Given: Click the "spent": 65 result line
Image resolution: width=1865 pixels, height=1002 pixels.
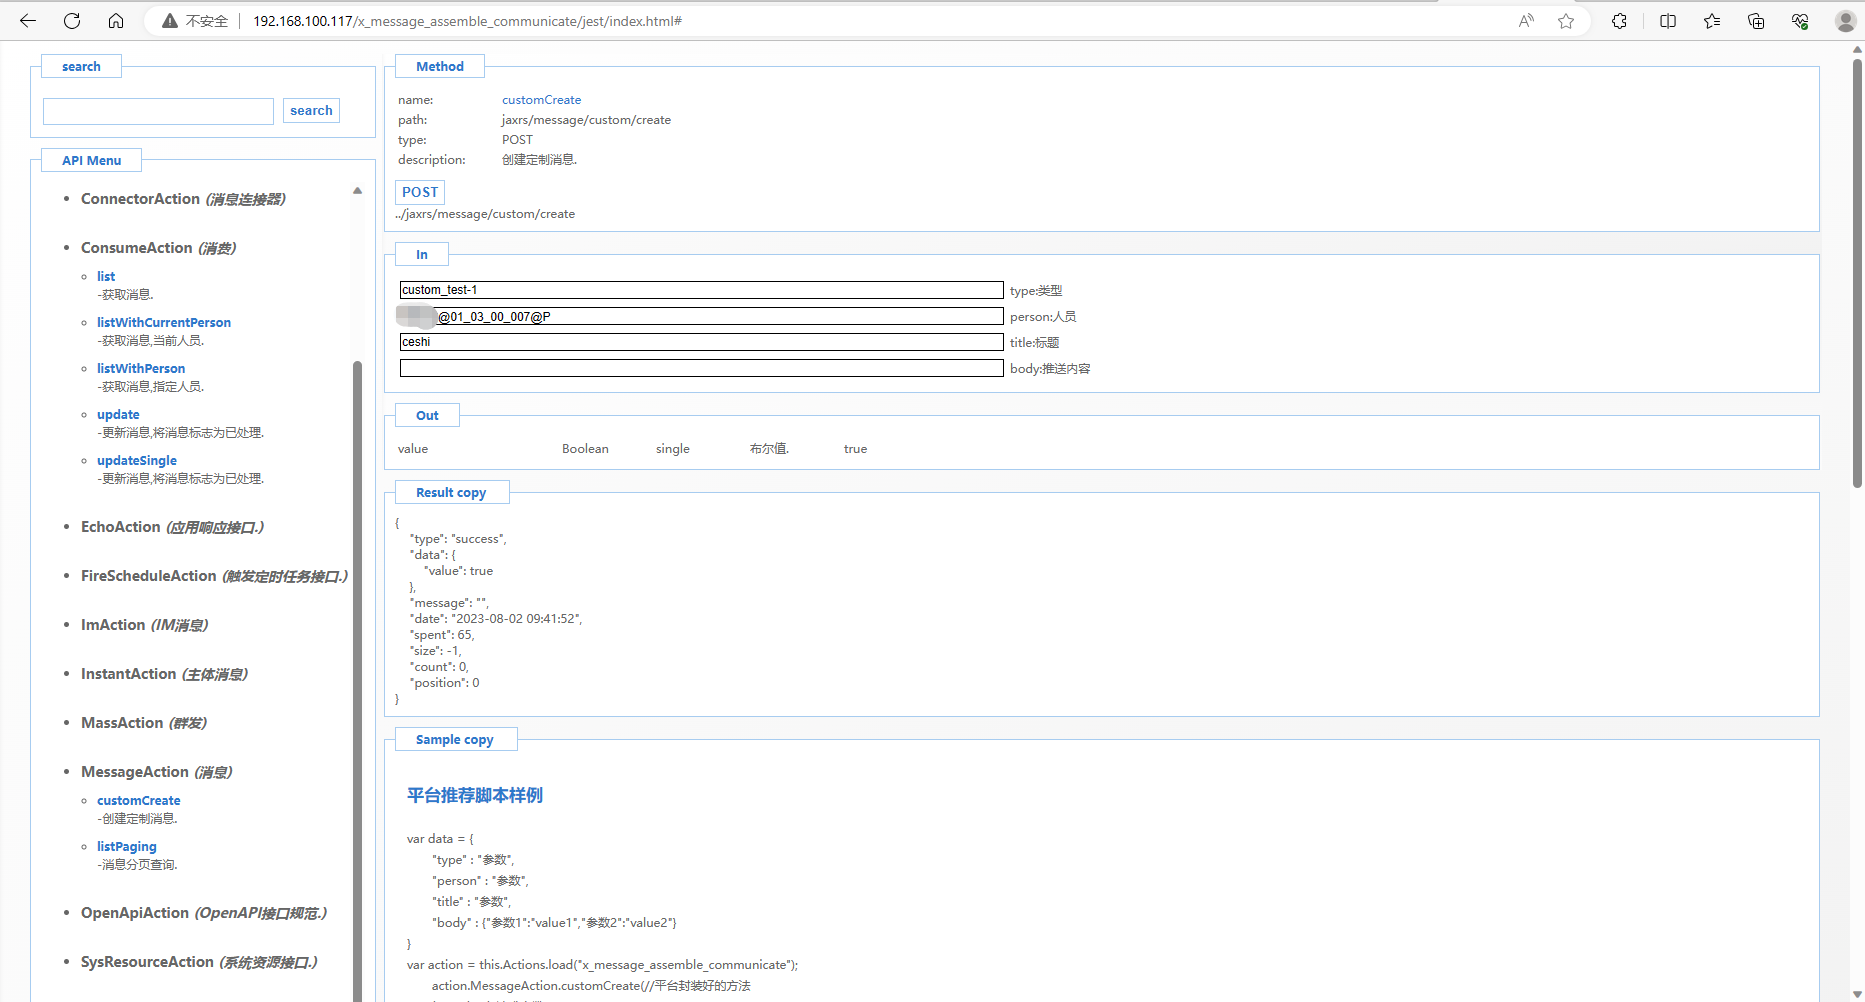Looking at the screenshot, I should coord(442,635).
